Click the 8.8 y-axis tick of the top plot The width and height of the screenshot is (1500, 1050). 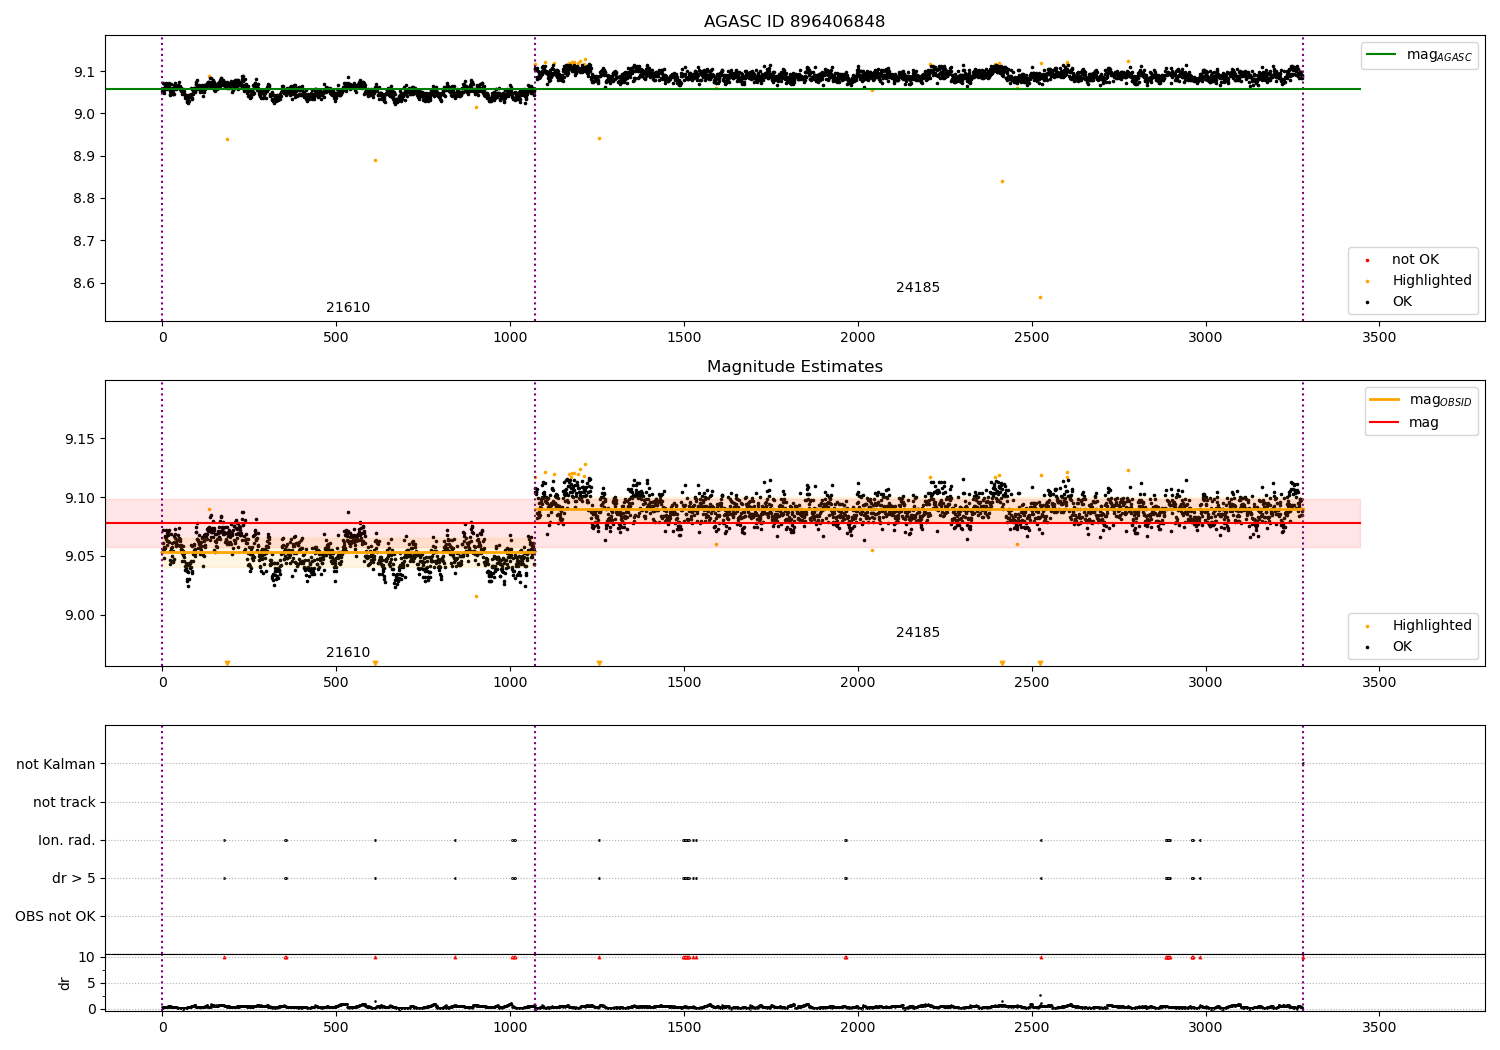85,198
